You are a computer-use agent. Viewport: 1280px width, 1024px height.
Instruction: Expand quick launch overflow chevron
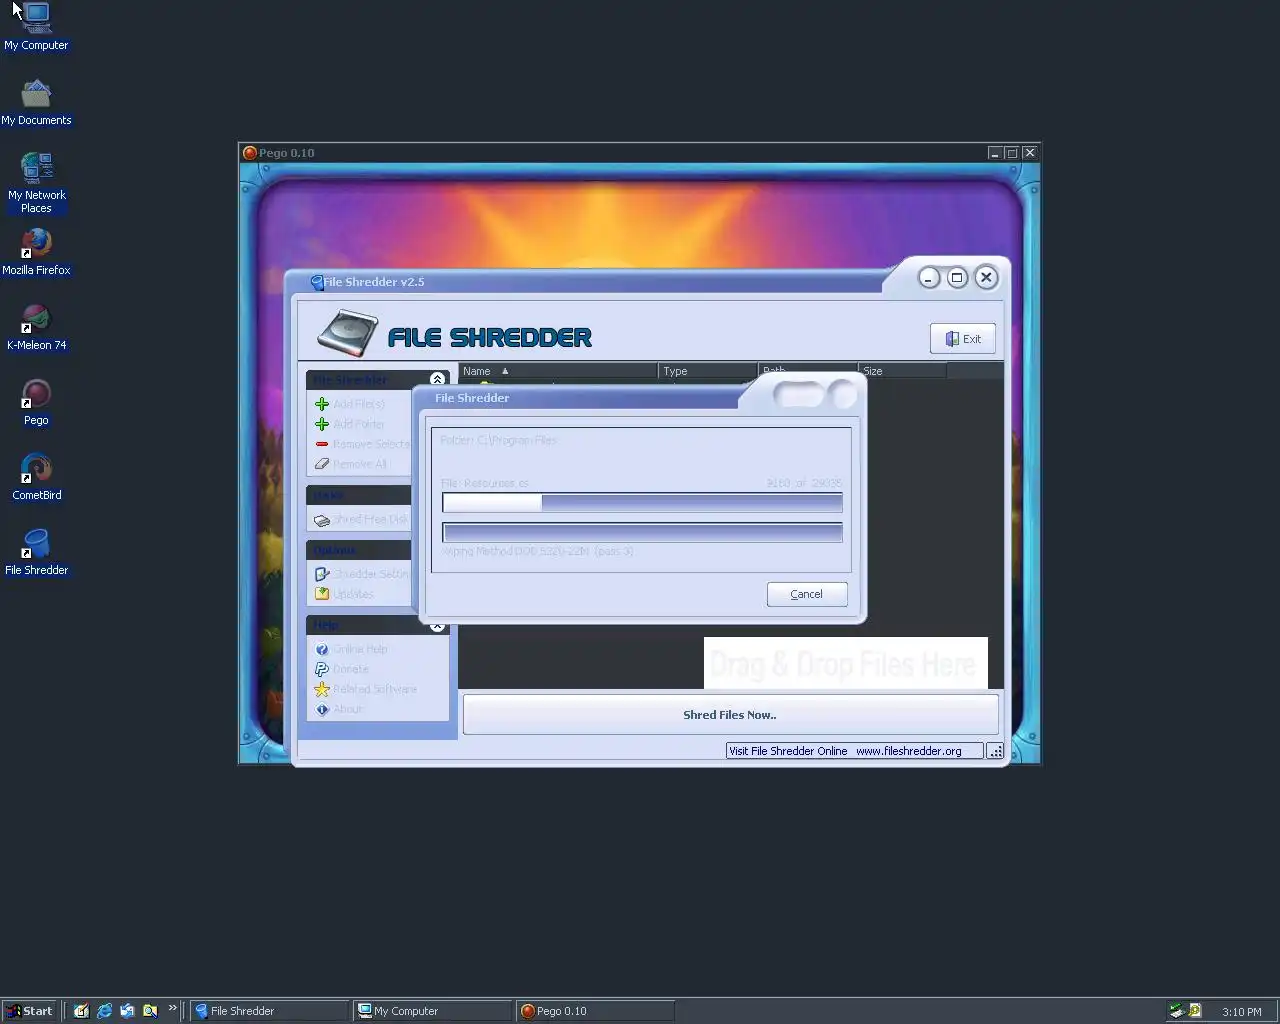[x=172, y=1008]
